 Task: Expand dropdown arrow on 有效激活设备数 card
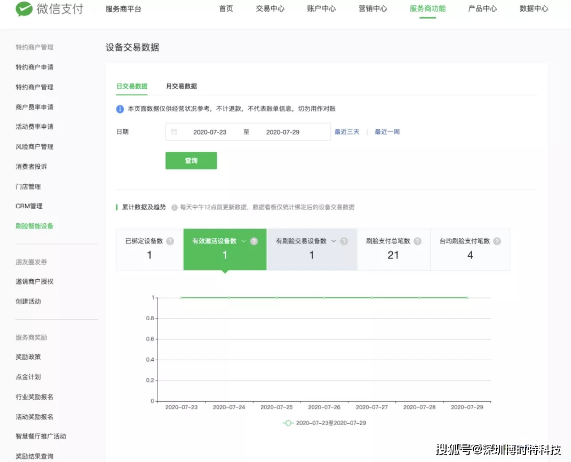pyautogui.click(x=244, y=241)
